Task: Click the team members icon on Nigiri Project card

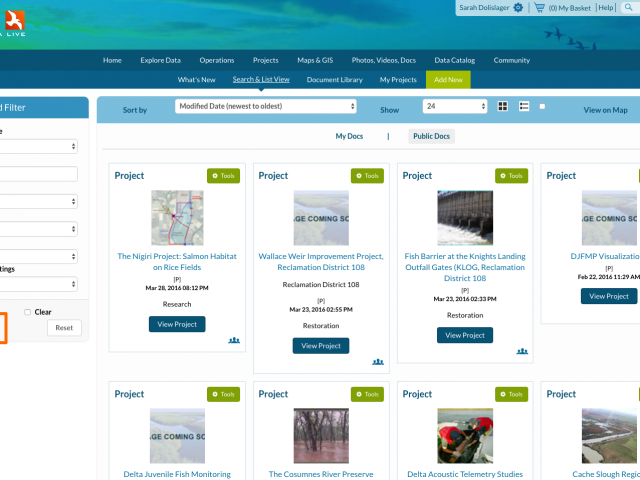Action: tap(234, 340)
